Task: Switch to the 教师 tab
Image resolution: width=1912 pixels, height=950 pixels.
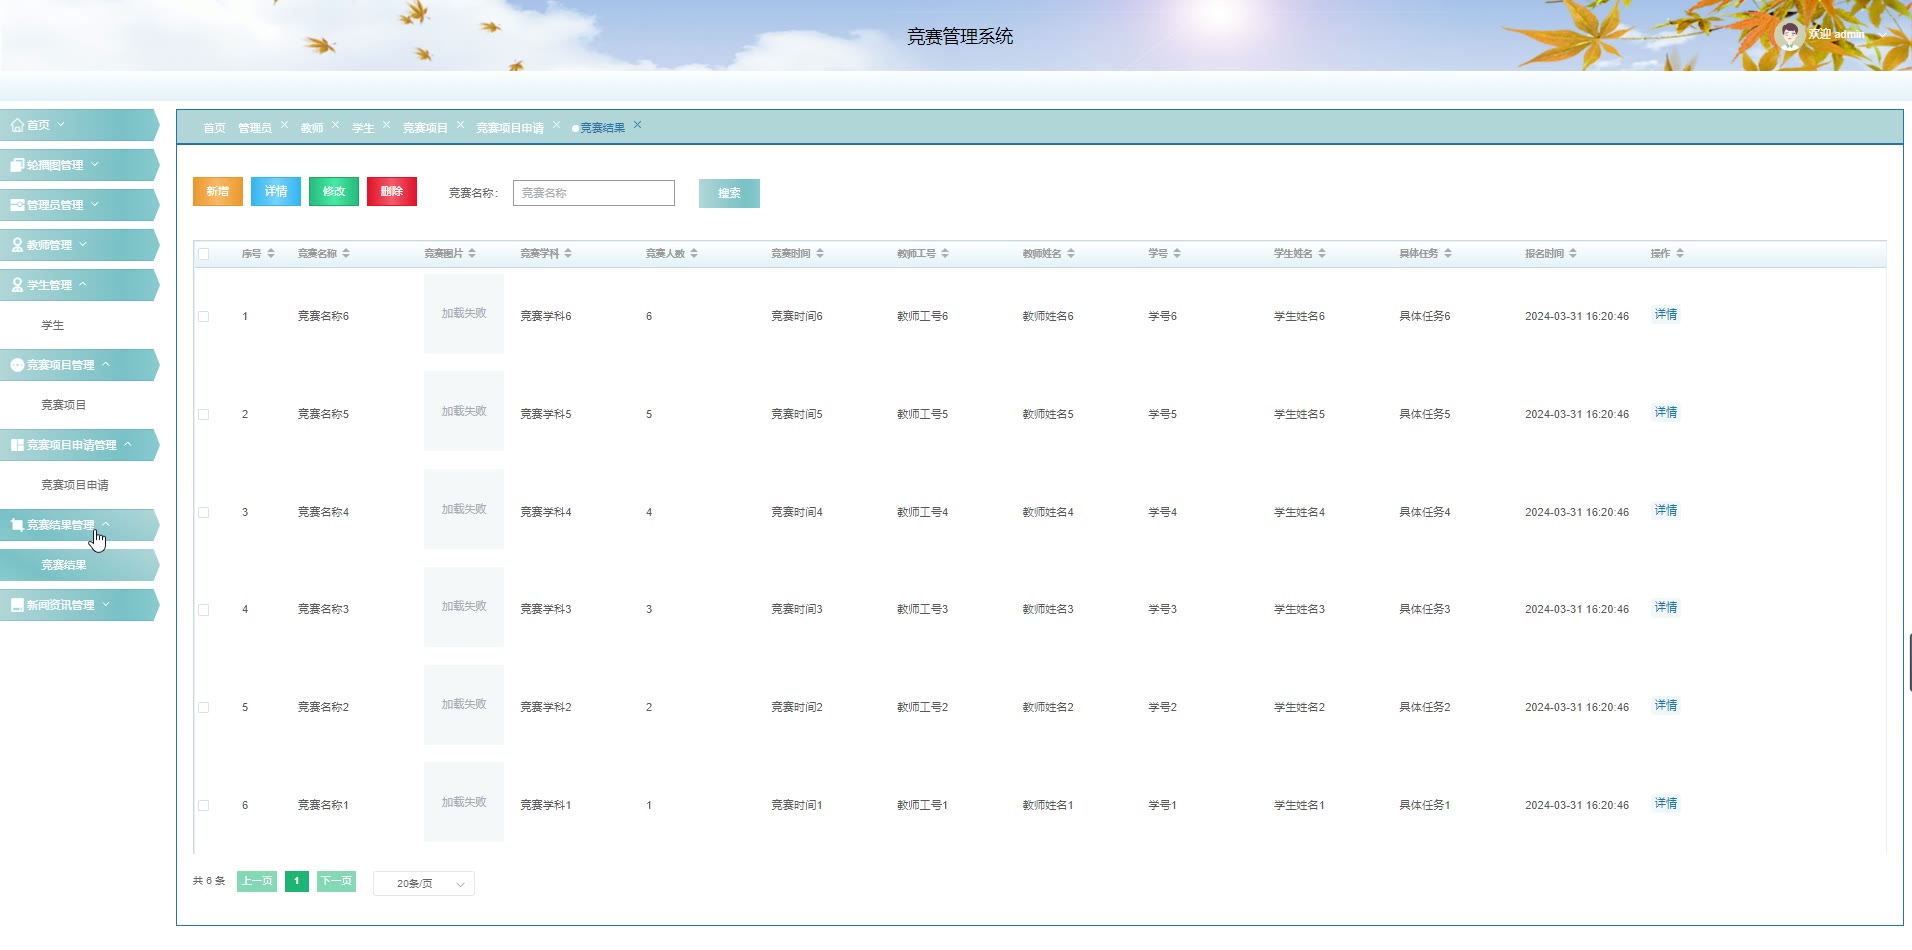Action: point(311,128)
